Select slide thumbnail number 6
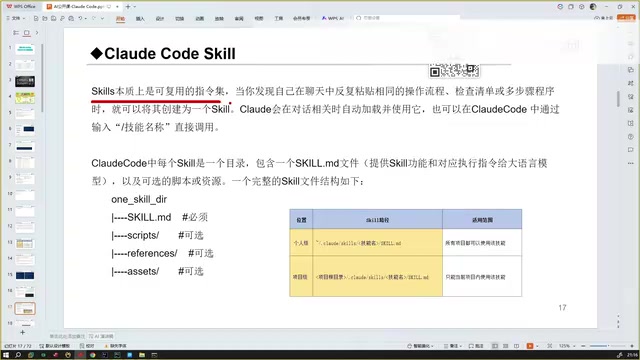The height and width of the screenshot is (360, 640). click(x=25, y=130)
